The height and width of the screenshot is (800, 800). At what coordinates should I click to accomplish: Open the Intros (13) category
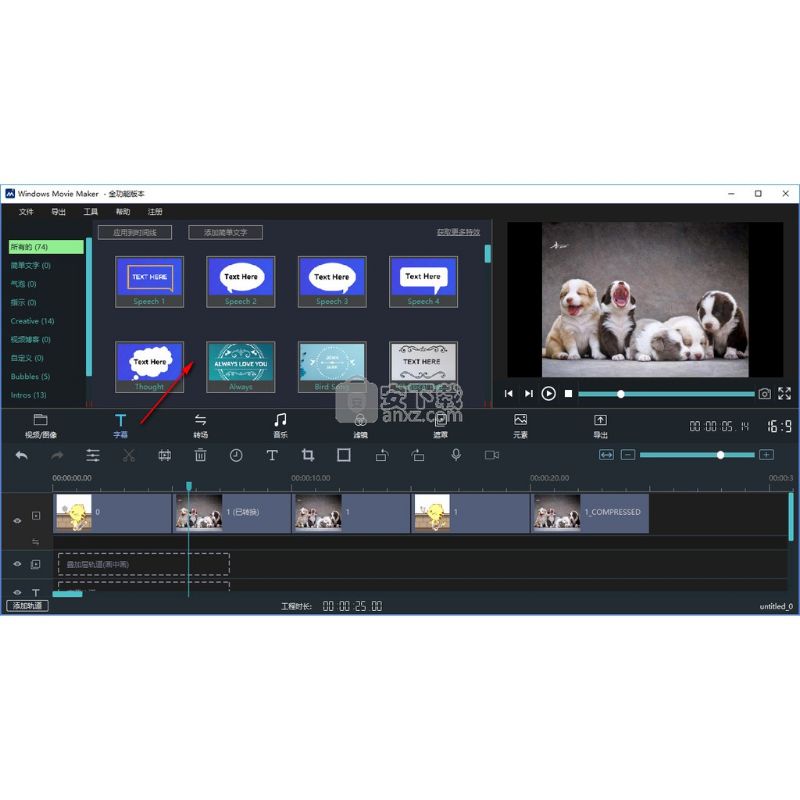30,395
